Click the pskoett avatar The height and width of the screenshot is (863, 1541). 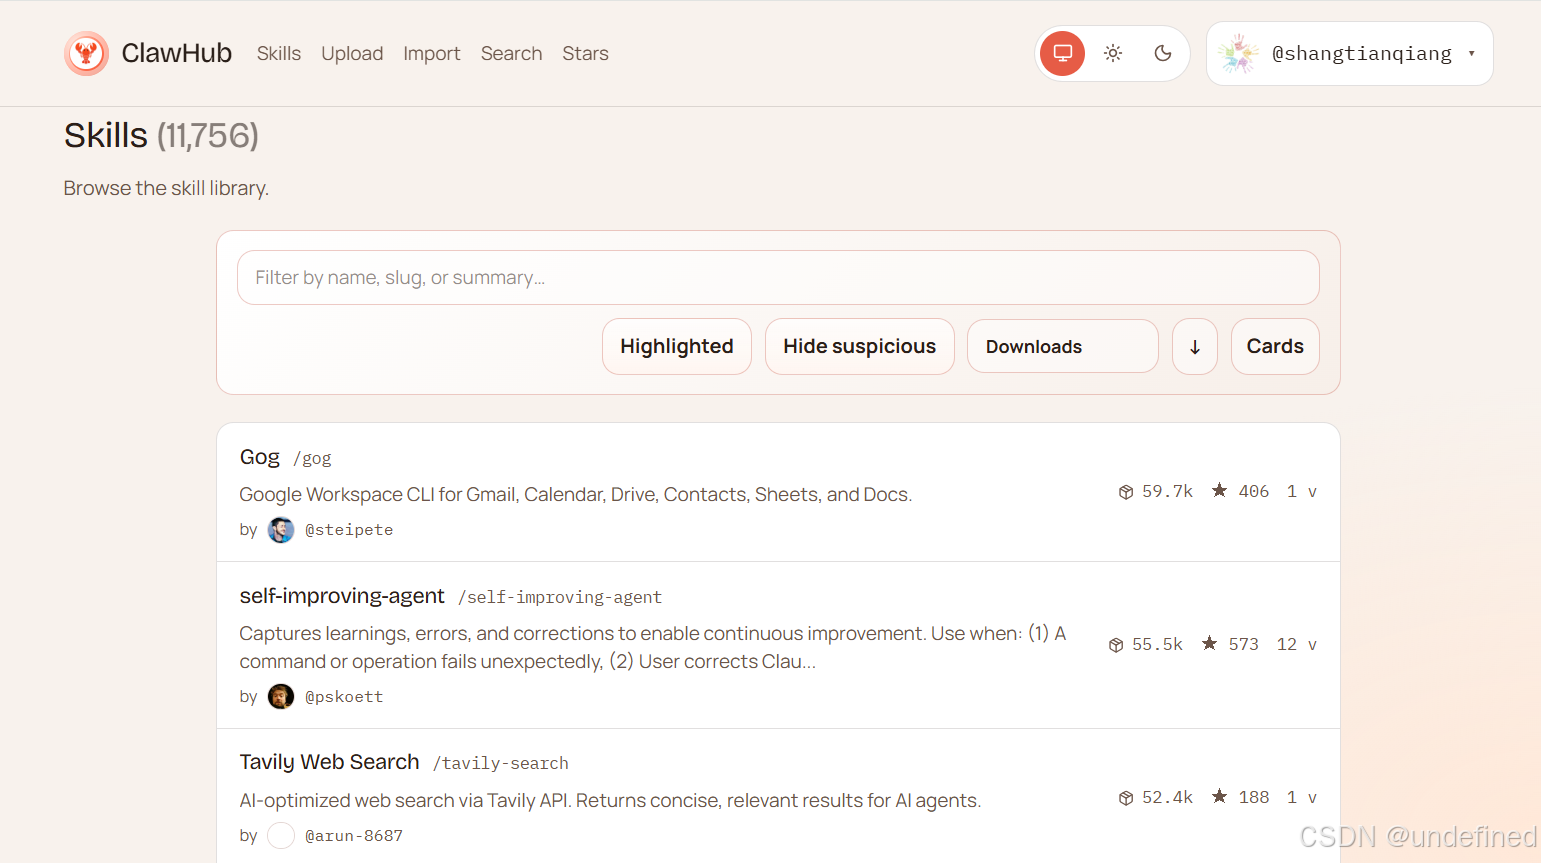click(281, 697)
